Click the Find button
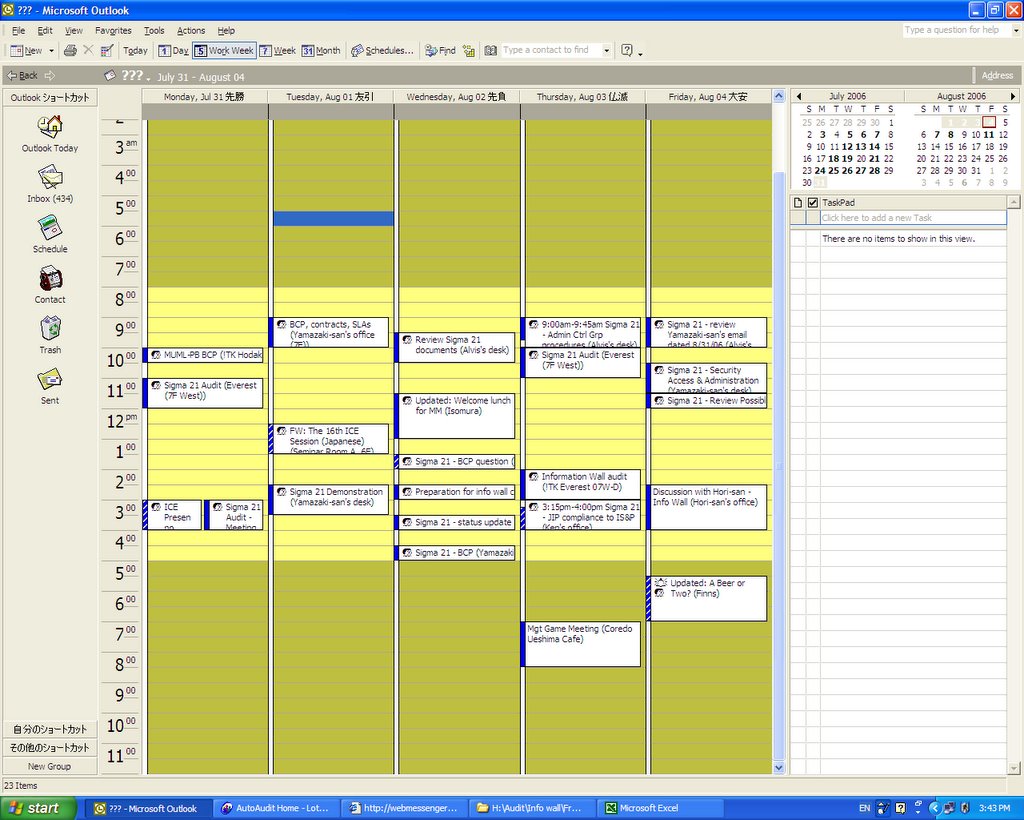Image resolution: width=1024 pixels, height=820 pixels. 440,50
